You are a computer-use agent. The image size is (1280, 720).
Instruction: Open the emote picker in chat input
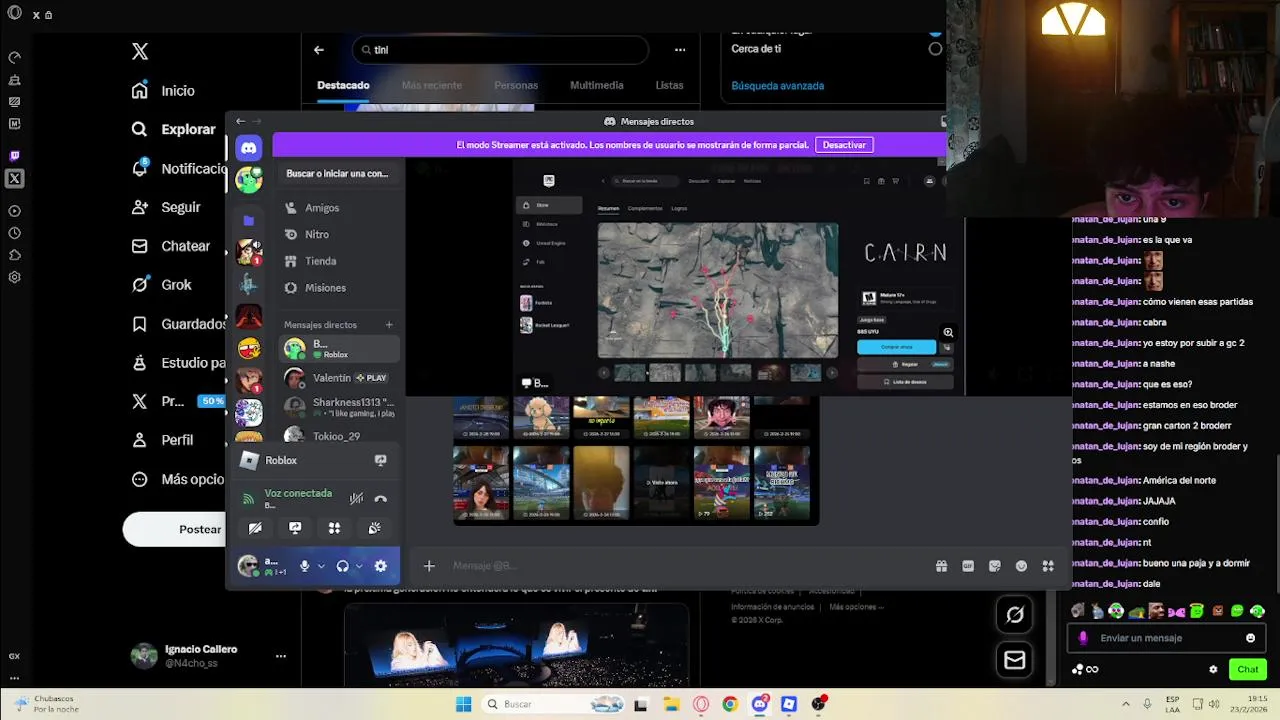tap(1250, 638)
